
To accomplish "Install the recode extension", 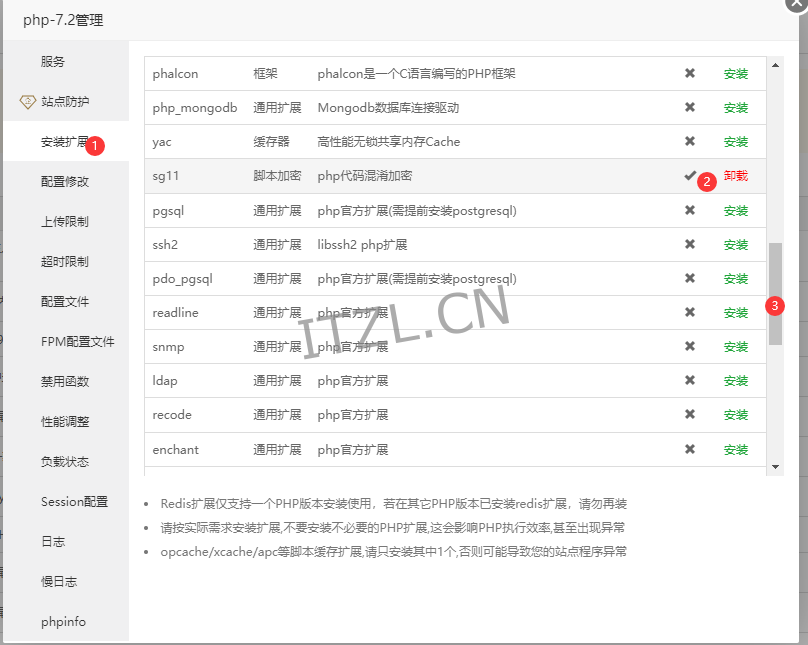I will (x=735, y=415).
